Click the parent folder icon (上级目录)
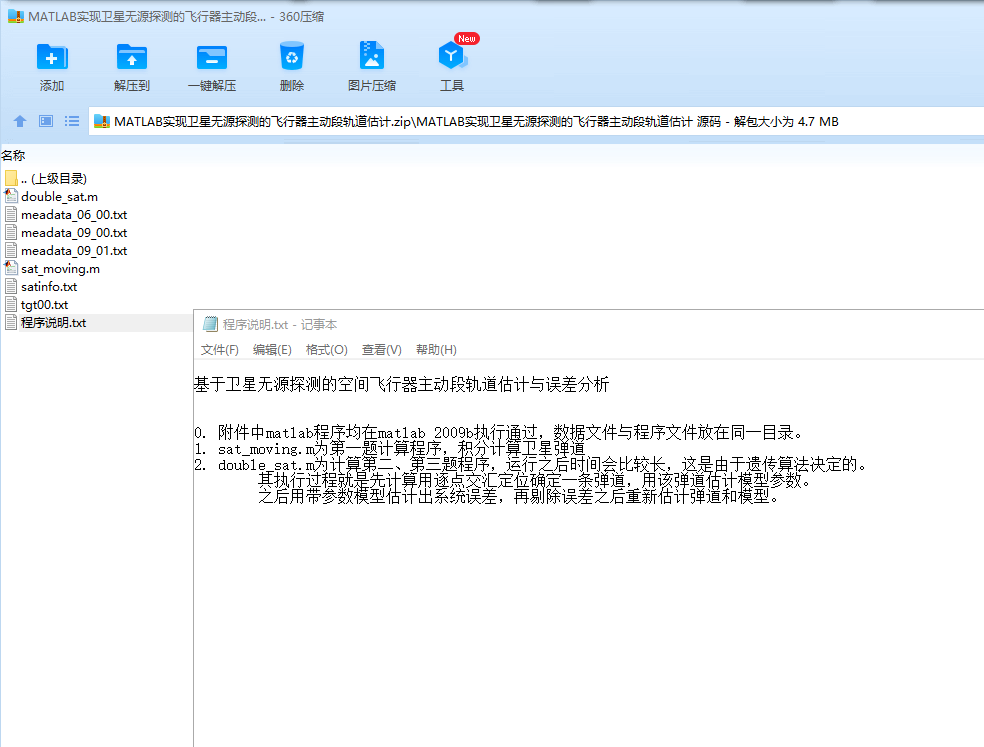Viewport: 984px width, 747px height. (11, 178)
